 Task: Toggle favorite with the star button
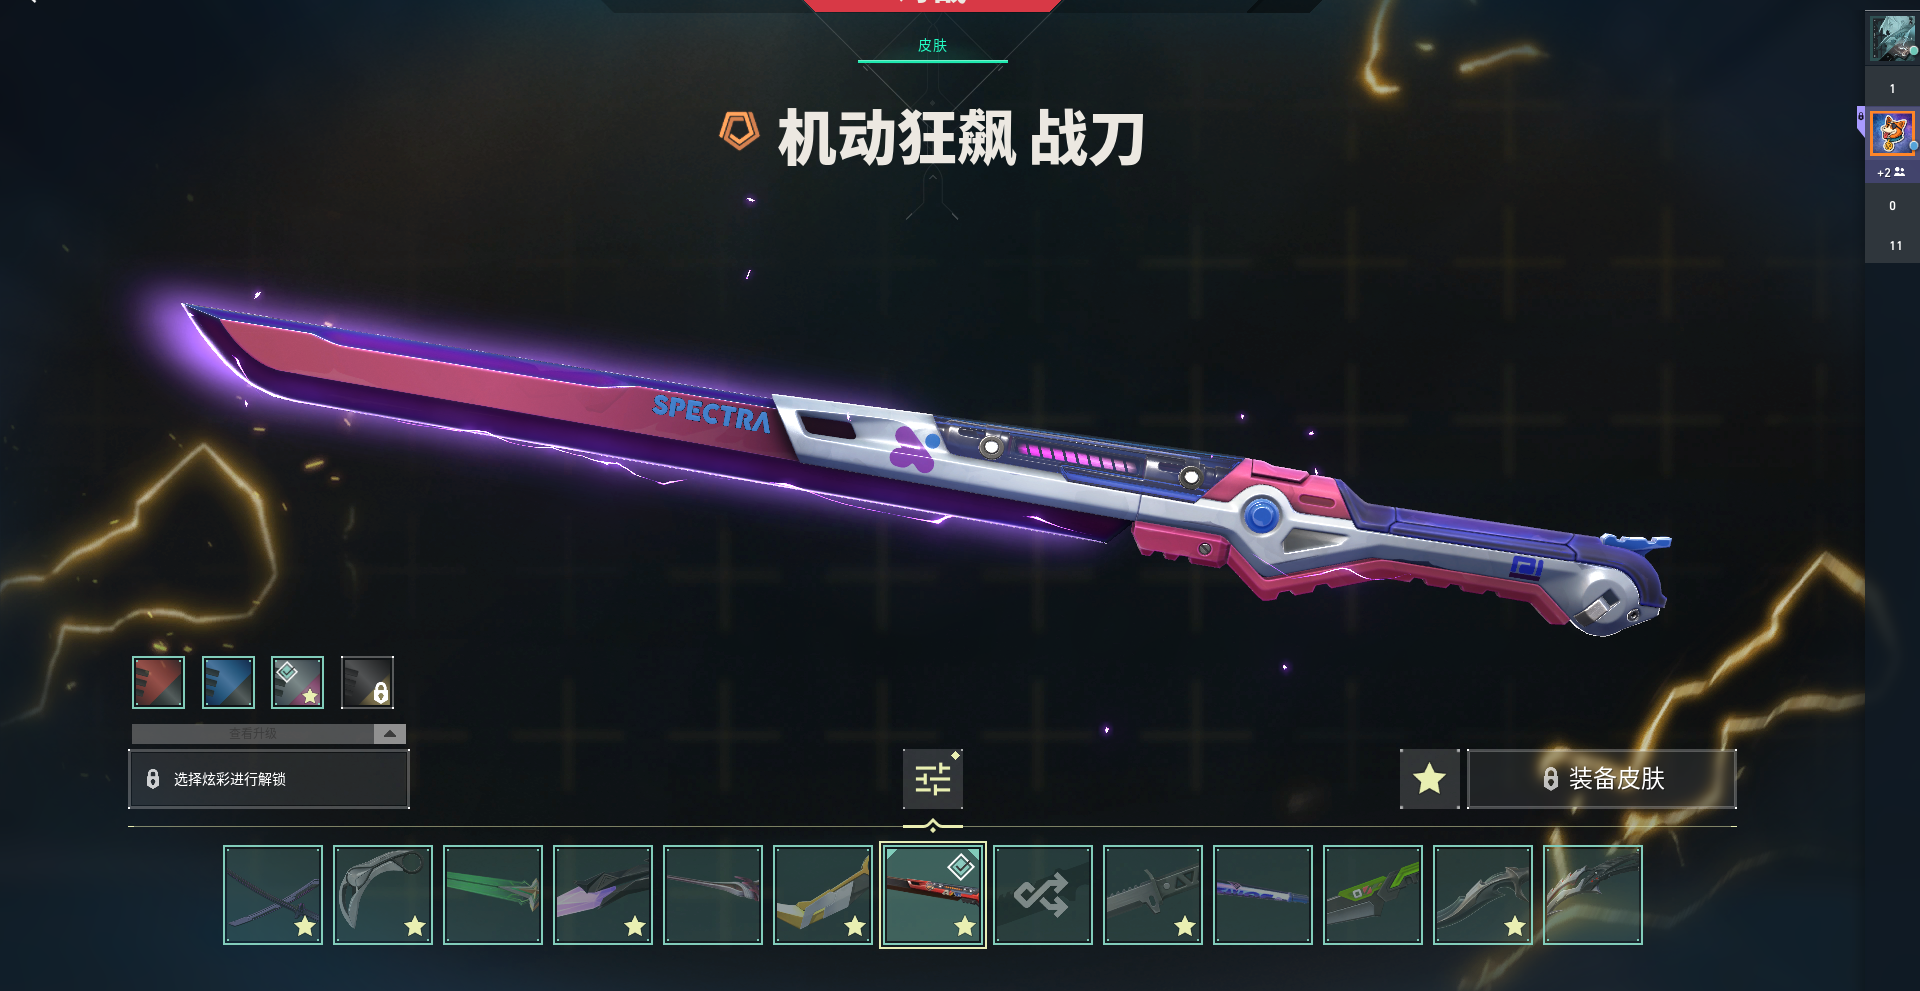pos(1429,779)
